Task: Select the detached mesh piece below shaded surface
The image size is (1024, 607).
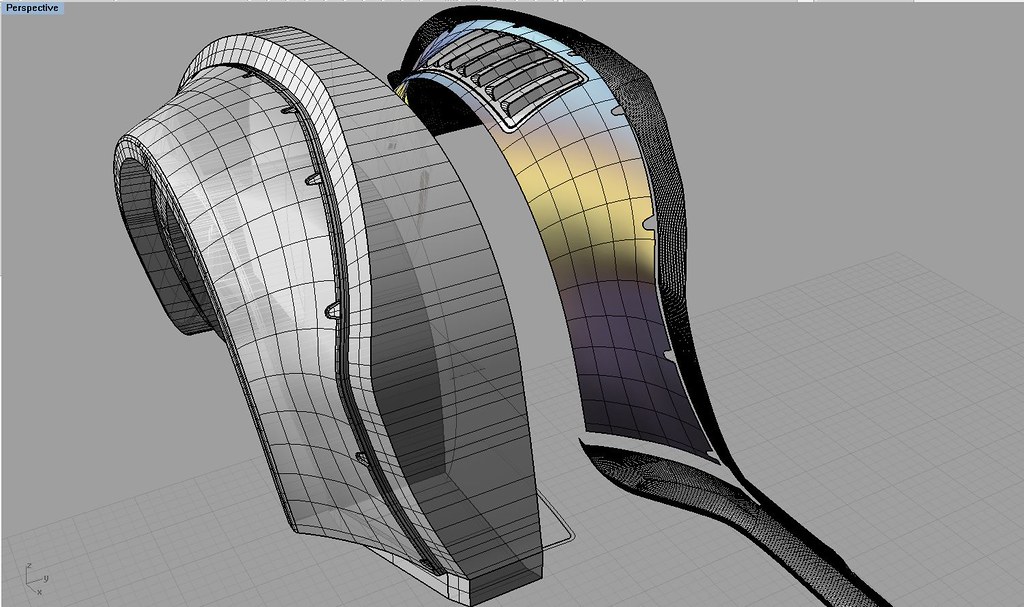Action: 700,490
